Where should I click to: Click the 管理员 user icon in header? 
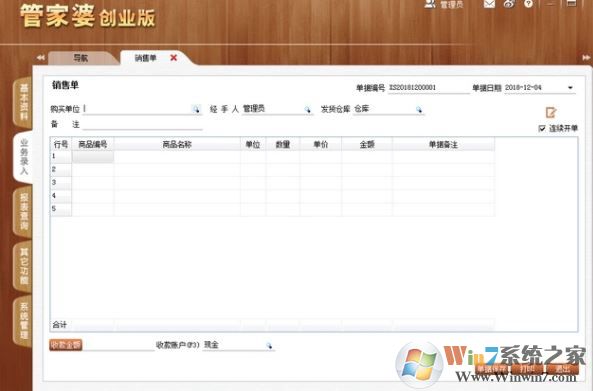430,4
